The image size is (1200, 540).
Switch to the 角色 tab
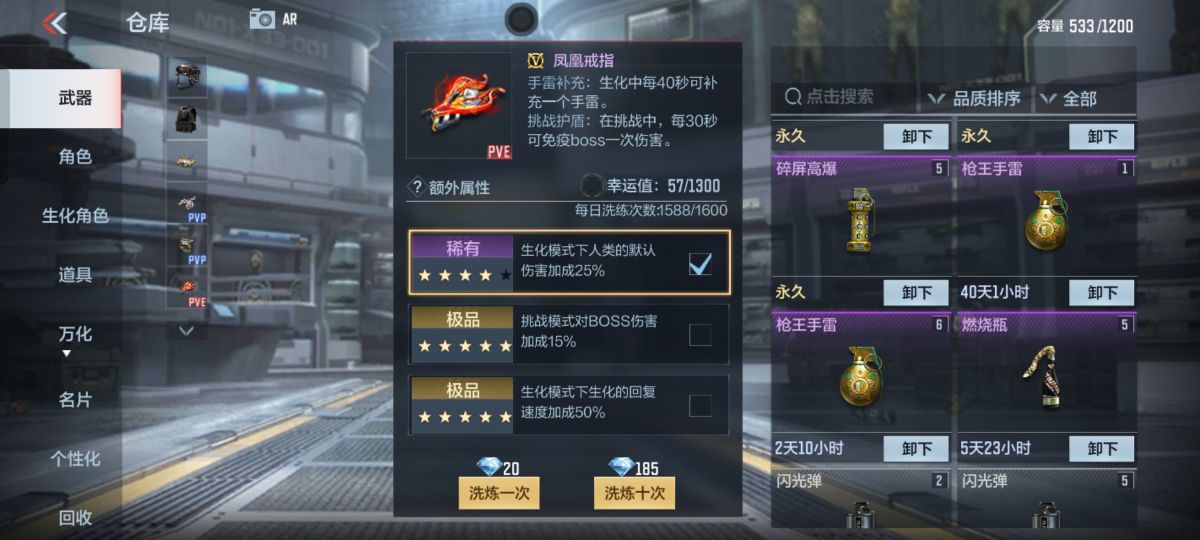(x=74, y=157)
